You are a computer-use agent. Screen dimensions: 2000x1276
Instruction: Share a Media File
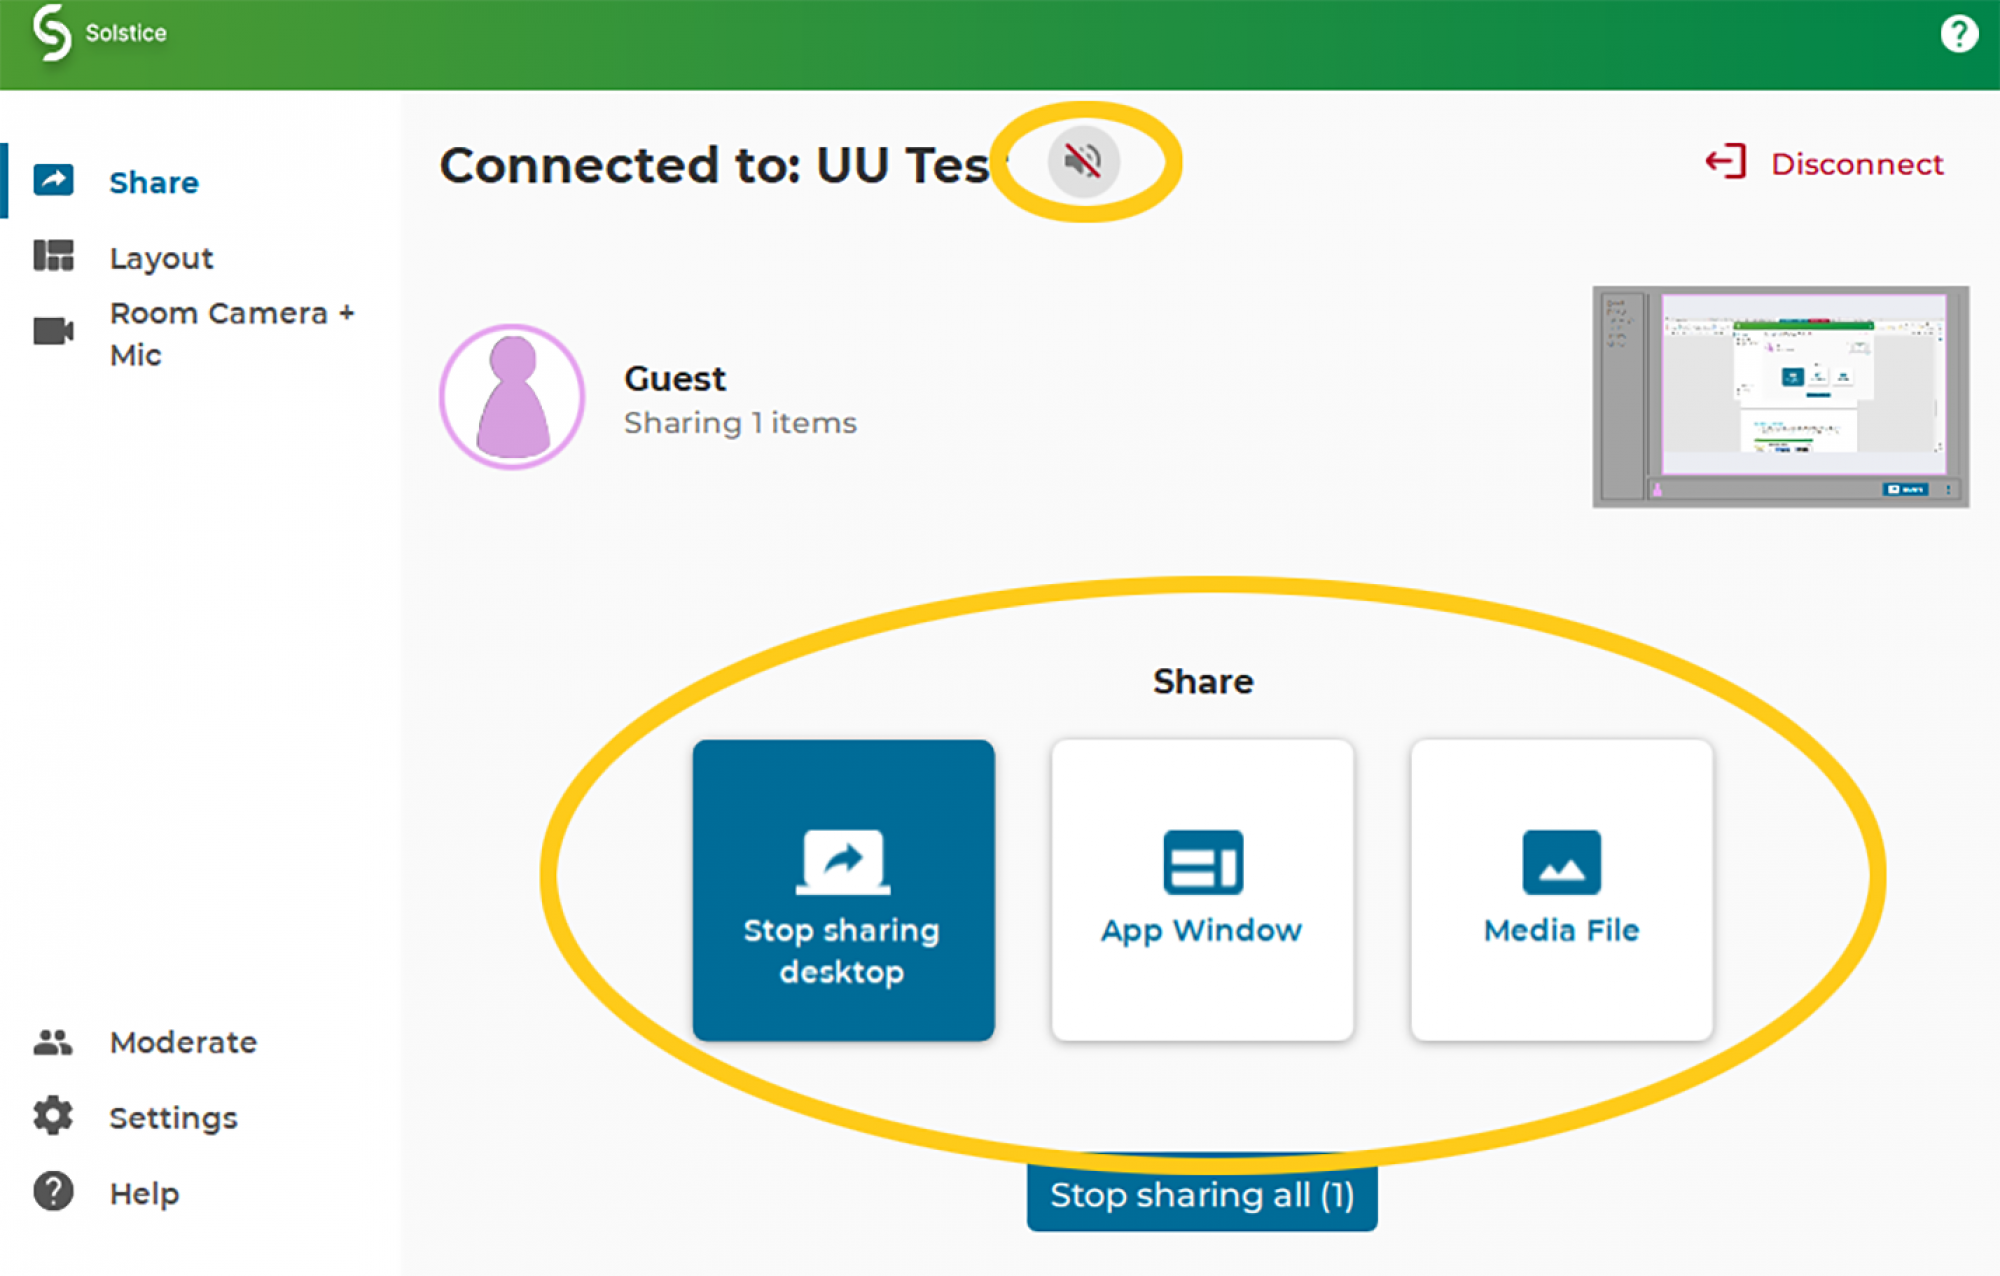(1562, 890)
